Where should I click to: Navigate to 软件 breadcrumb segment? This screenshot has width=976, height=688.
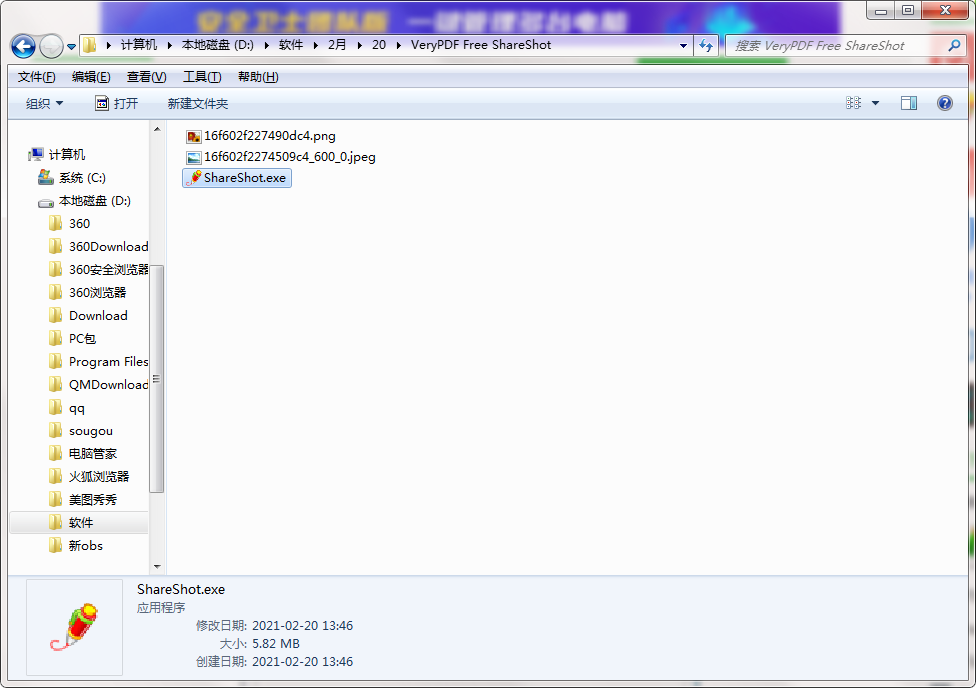coord(291,45)
